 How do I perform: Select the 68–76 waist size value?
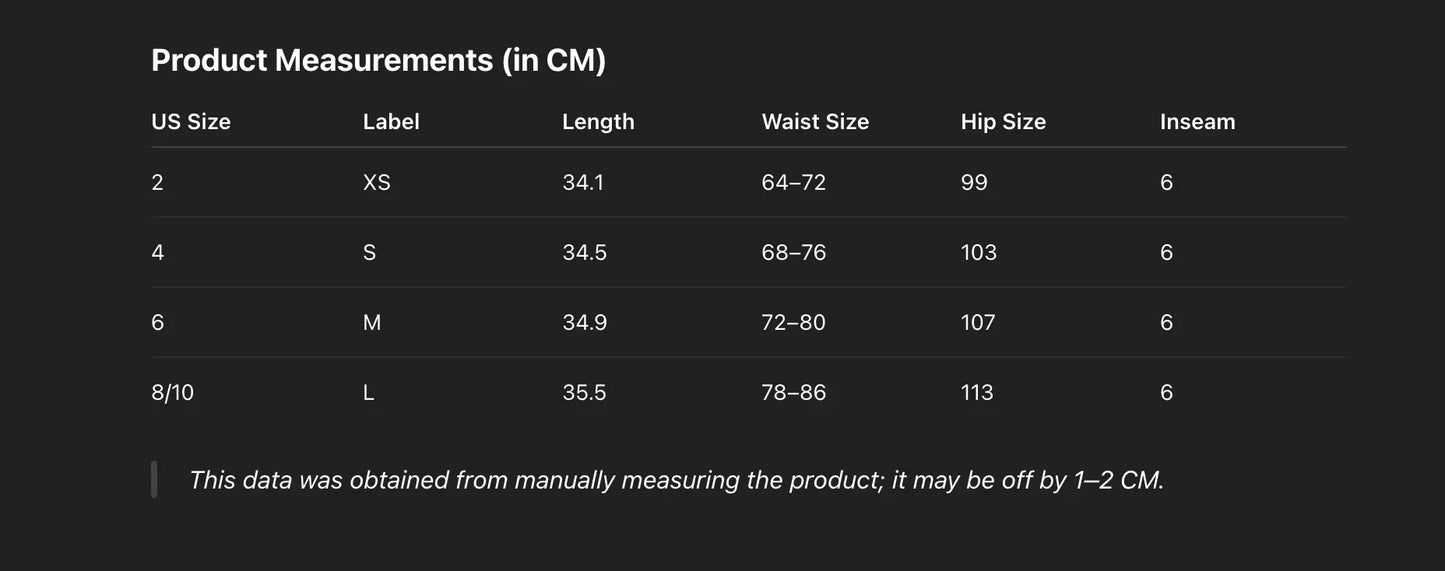pos(794,252)
